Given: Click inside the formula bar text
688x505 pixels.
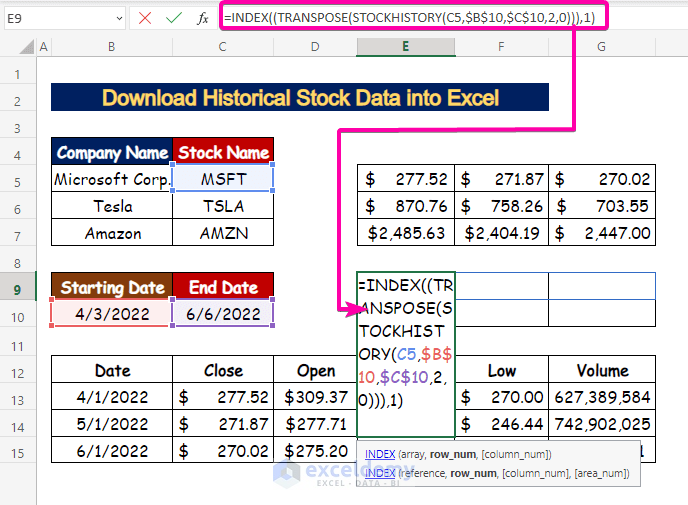Looking at the screenshot, I should coord(409,18).
